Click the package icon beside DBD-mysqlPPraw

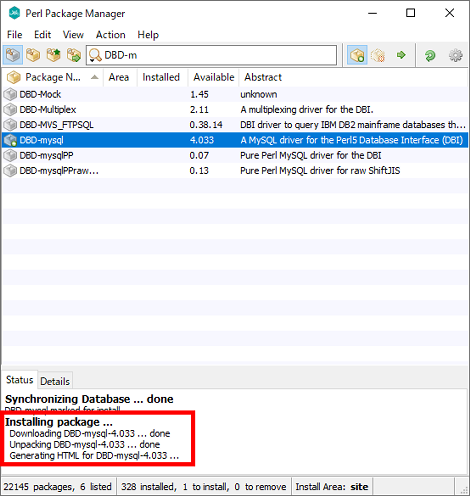(x=10, y=171)
